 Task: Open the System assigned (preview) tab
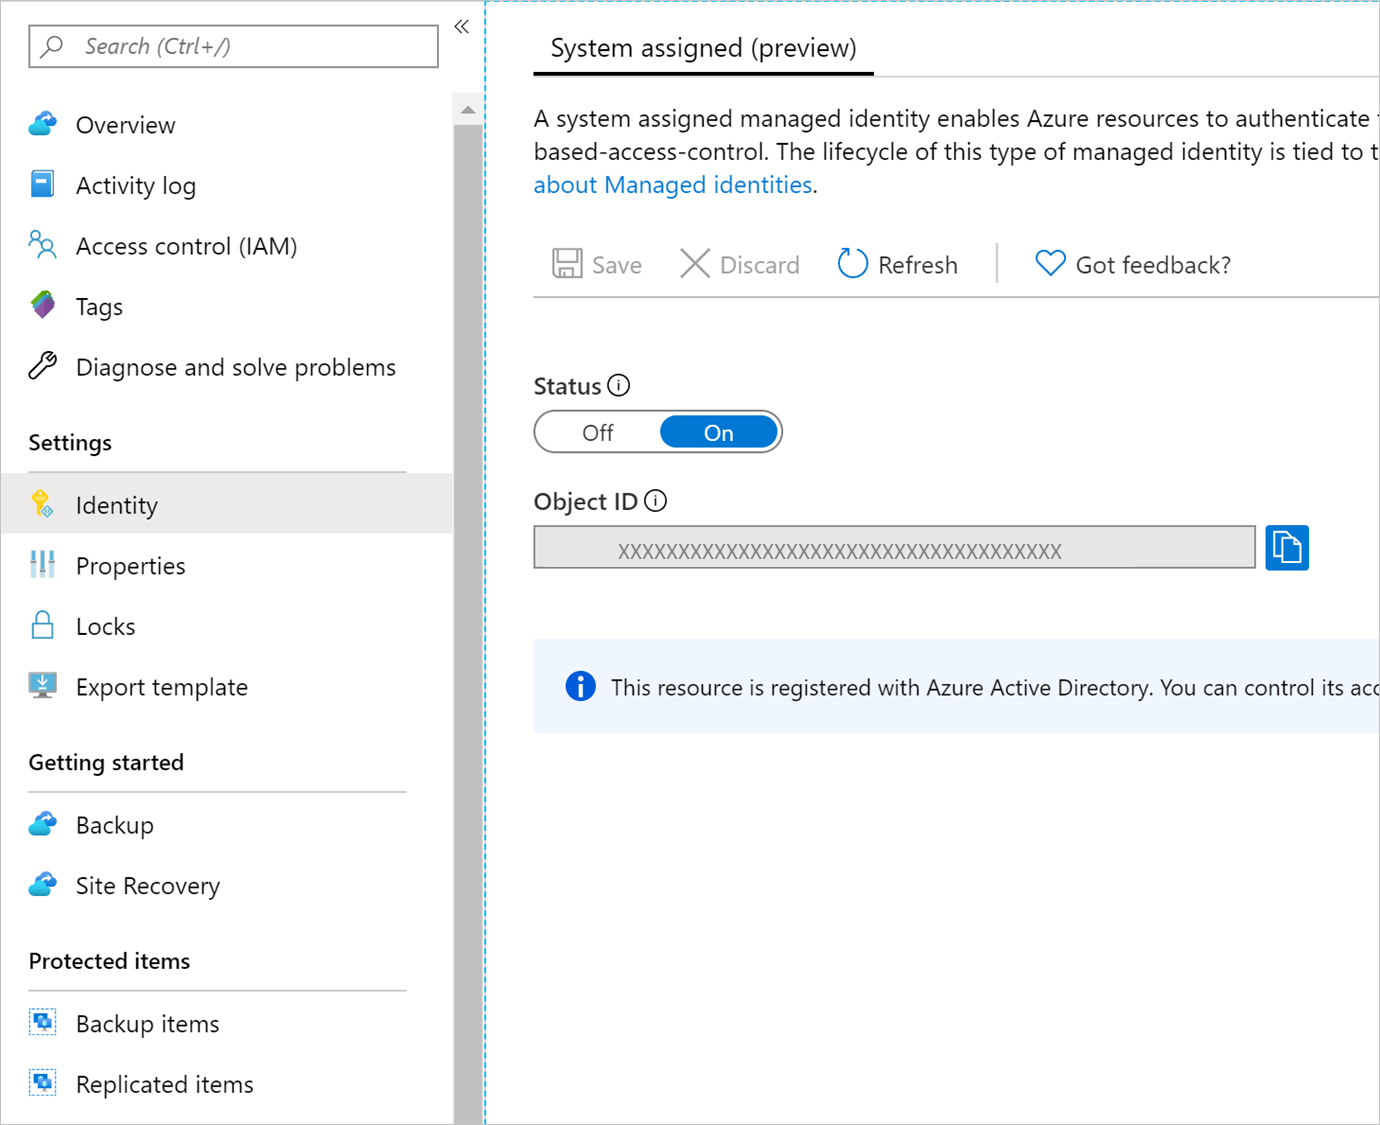point(703,48)
